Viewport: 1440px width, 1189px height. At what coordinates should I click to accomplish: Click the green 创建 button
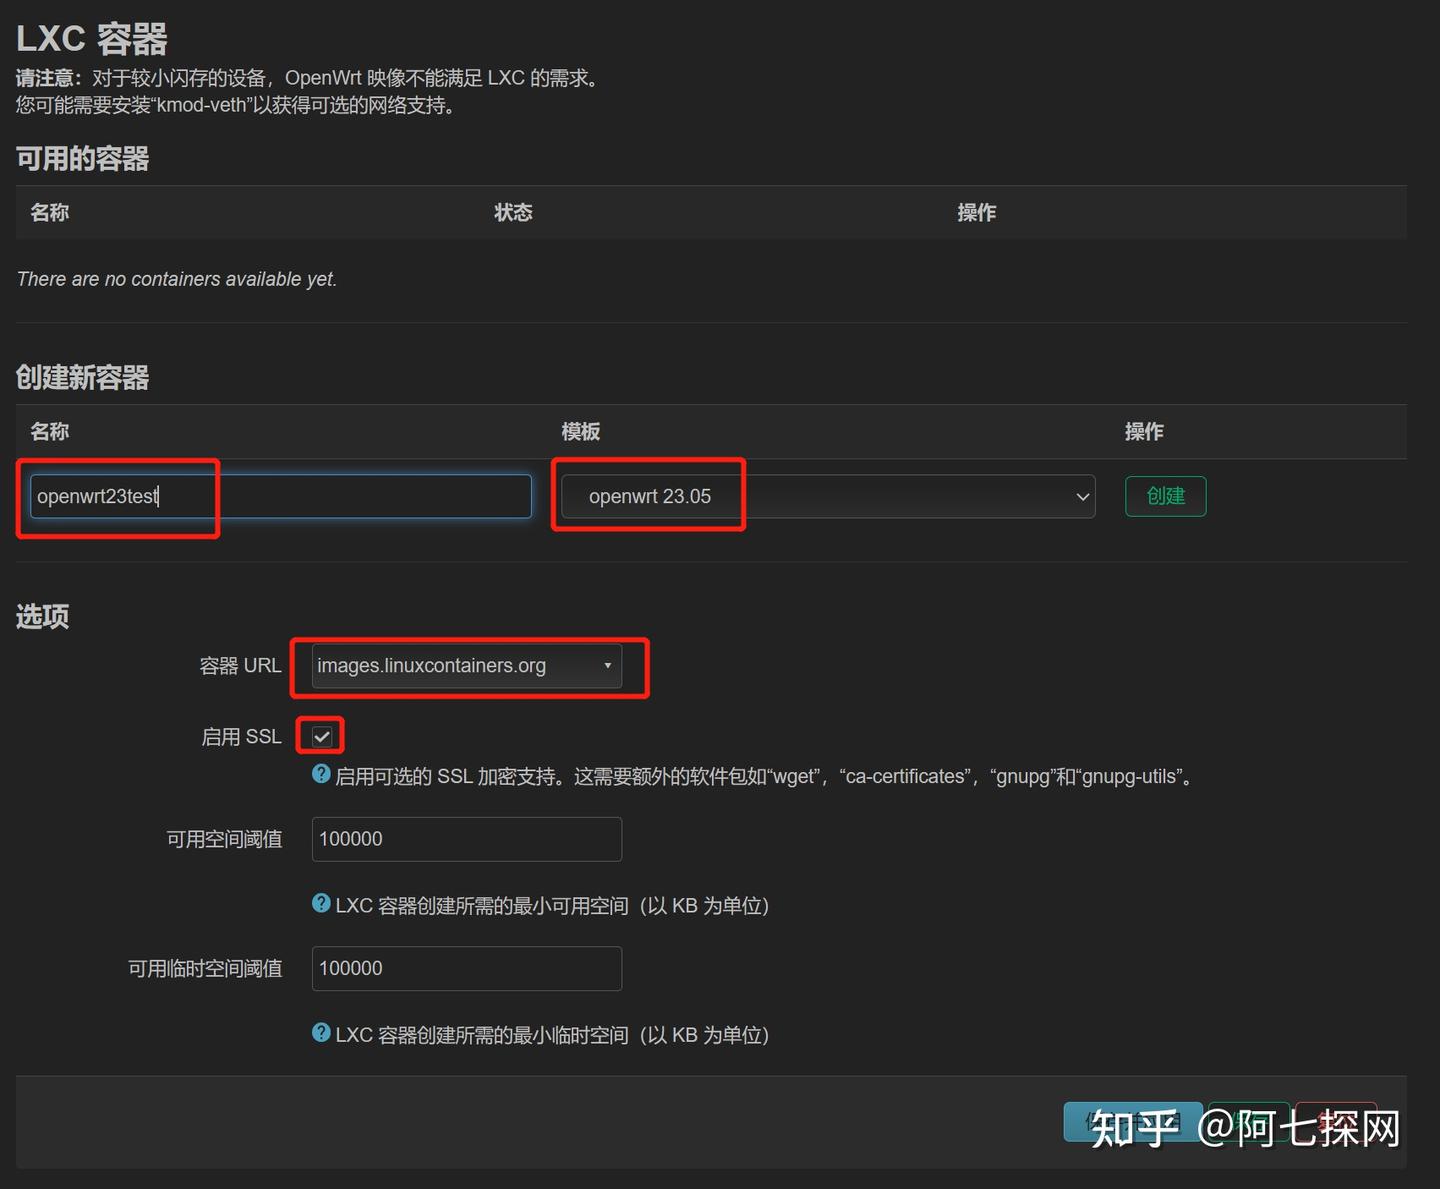[1165, 496]
